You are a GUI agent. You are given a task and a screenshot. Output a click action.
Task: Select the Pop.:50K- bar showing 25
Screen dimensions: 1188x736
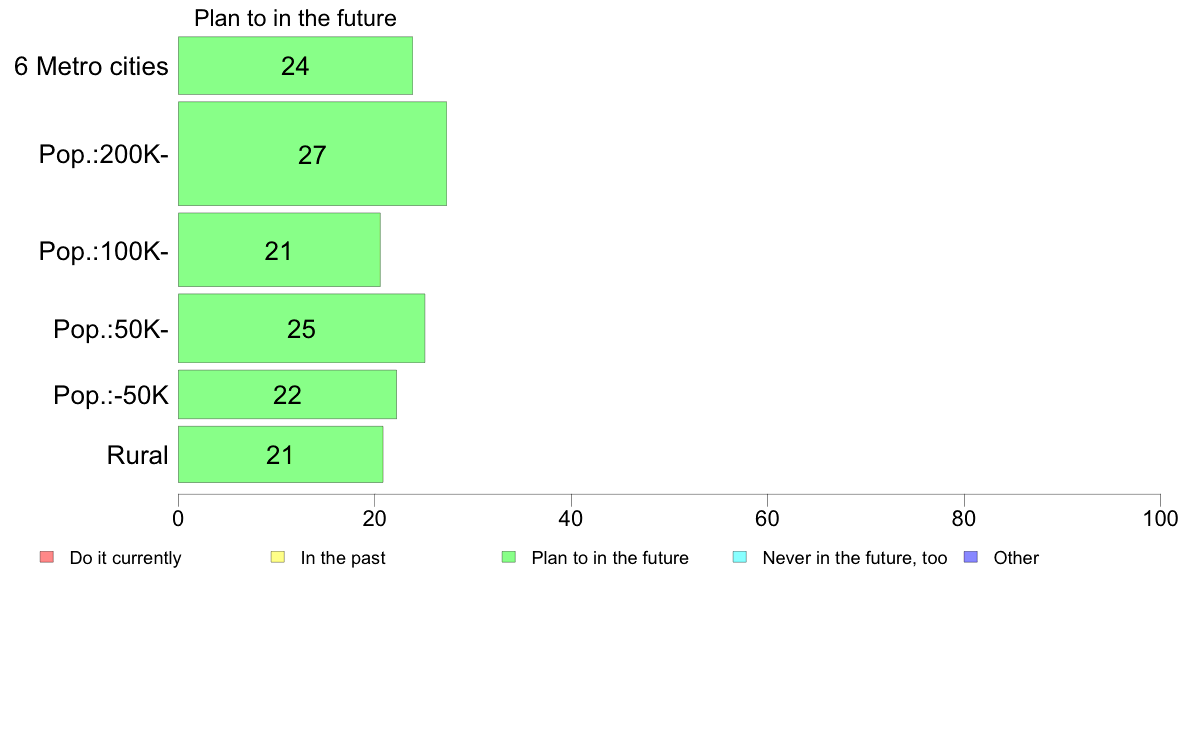302,328
